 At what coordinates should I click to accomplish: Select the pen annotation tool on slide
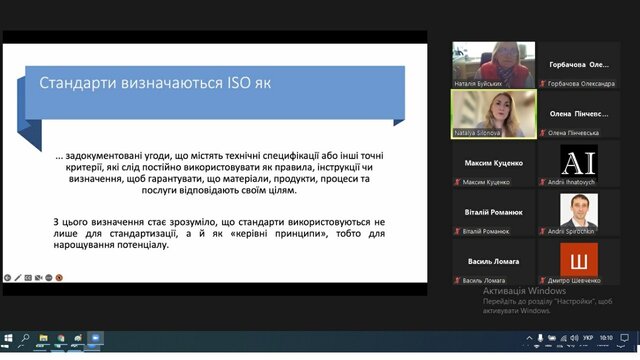[x=18, y=278]
